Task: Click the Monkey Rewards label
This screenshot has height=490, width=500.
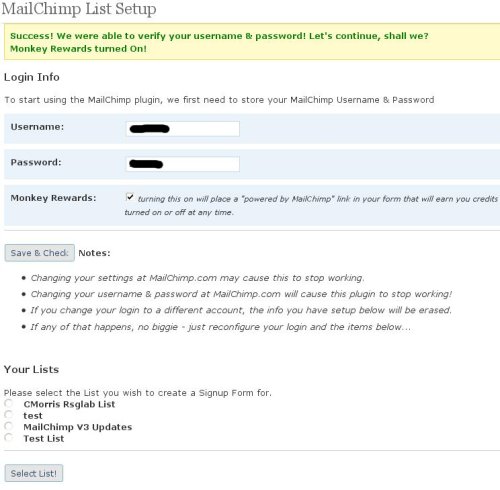Action: [x=53, y=198]
